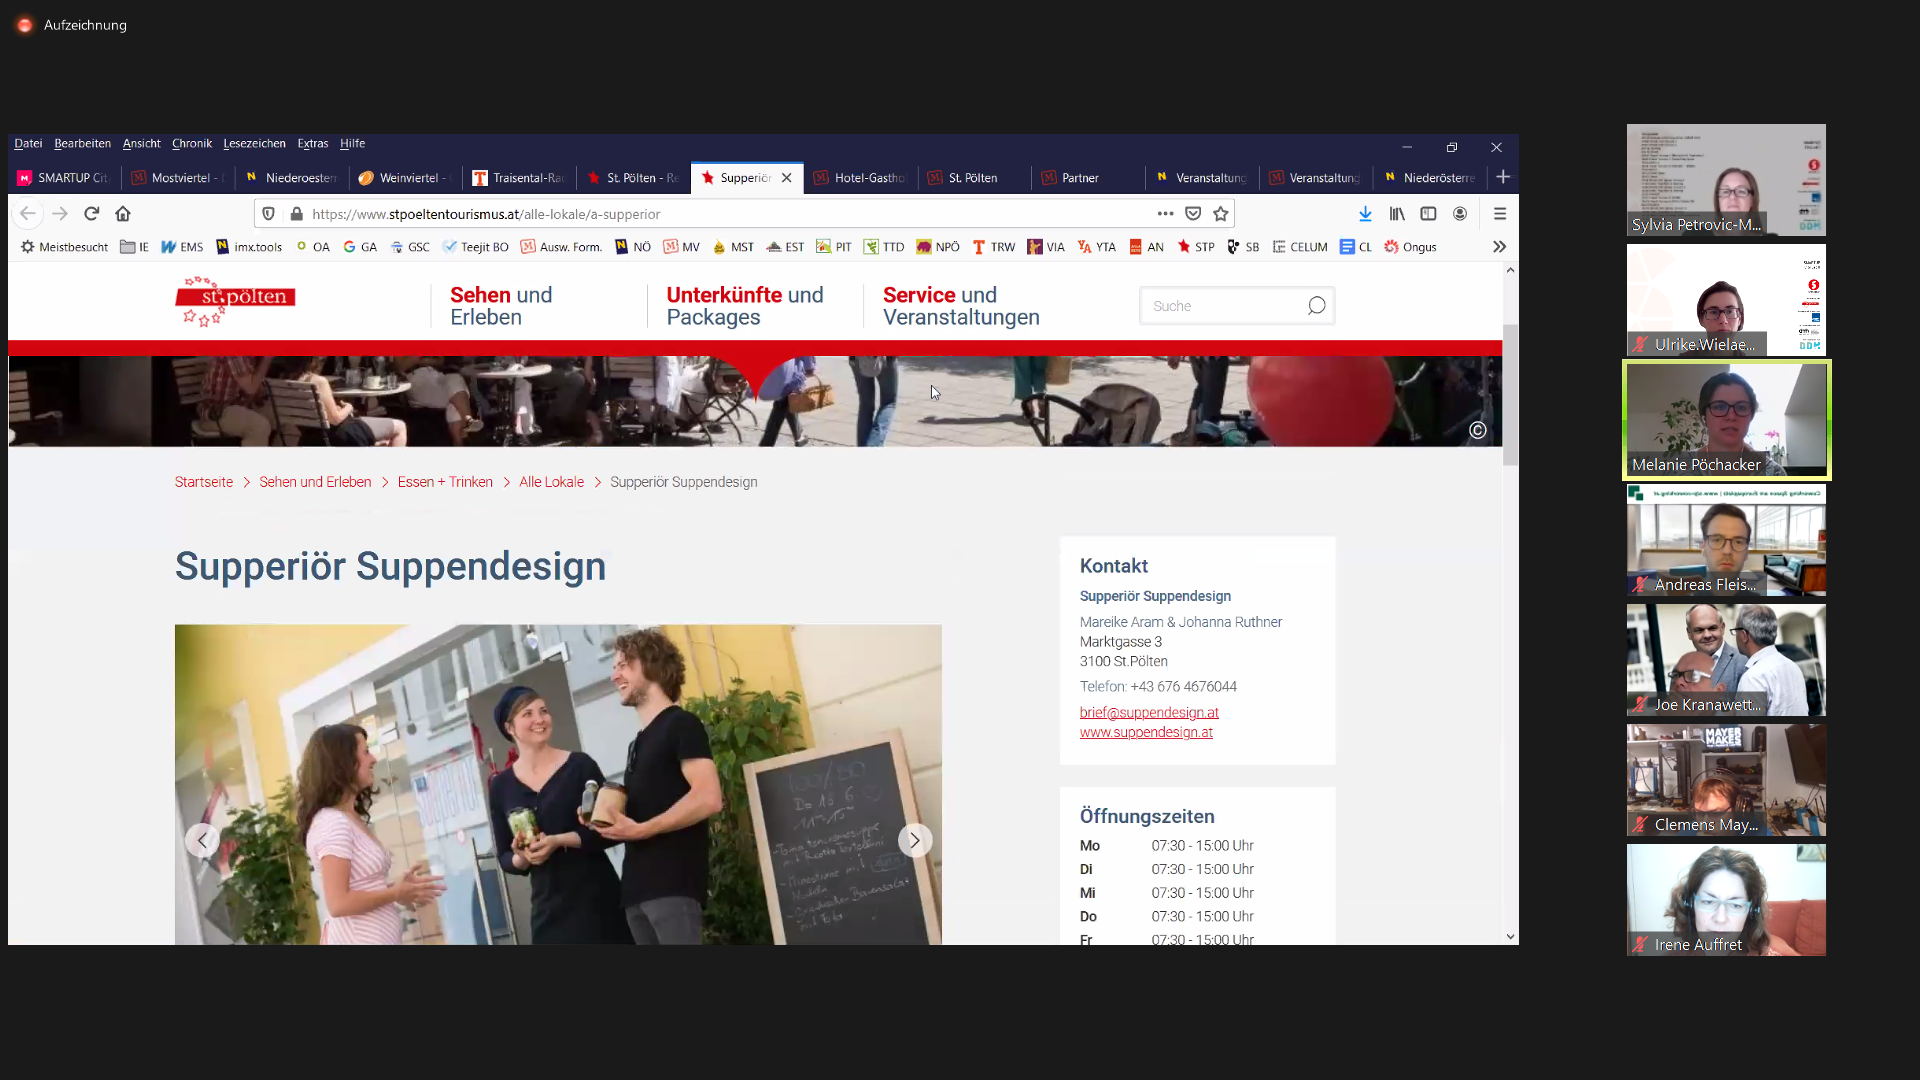Select Melanie Pöchacker's video thumbnail
This screenshot has height=1080, width=1920.
click(1725, 420)
